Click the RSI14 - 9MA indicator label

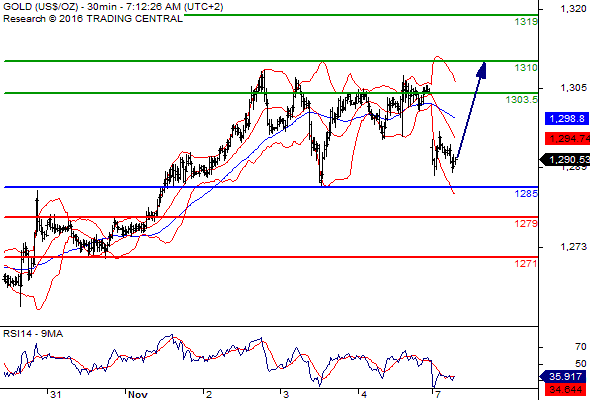pos(33,334)
